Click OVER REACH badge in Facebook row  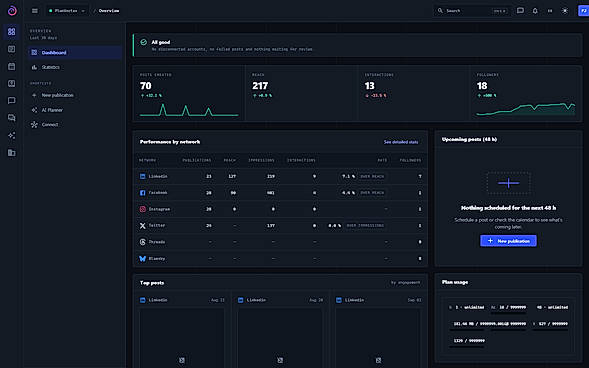click(372, 193)
